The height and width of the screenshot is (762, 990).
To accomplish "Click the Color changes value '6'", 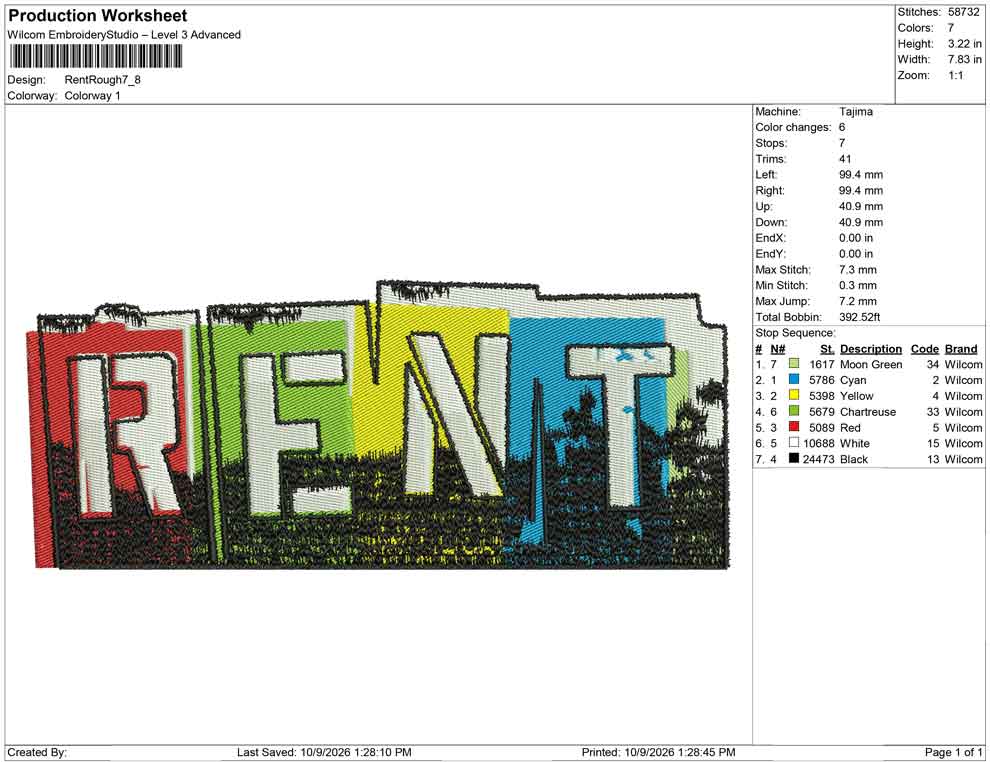I will [x=842, y=128].
